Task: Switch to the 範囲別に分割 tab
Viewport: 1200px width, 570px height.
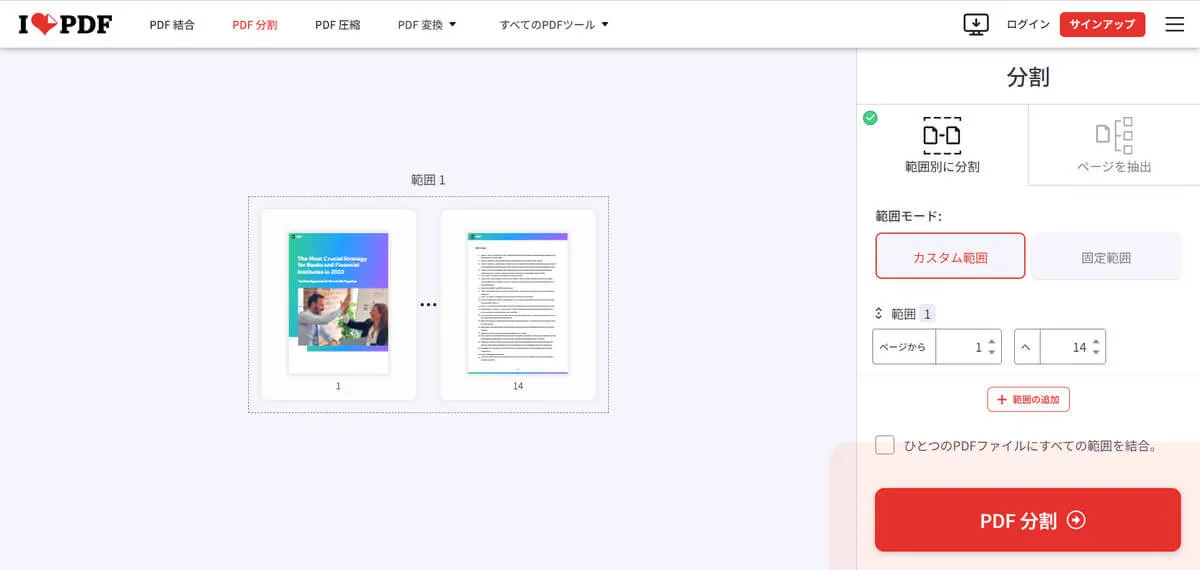Action: point(942,145)
